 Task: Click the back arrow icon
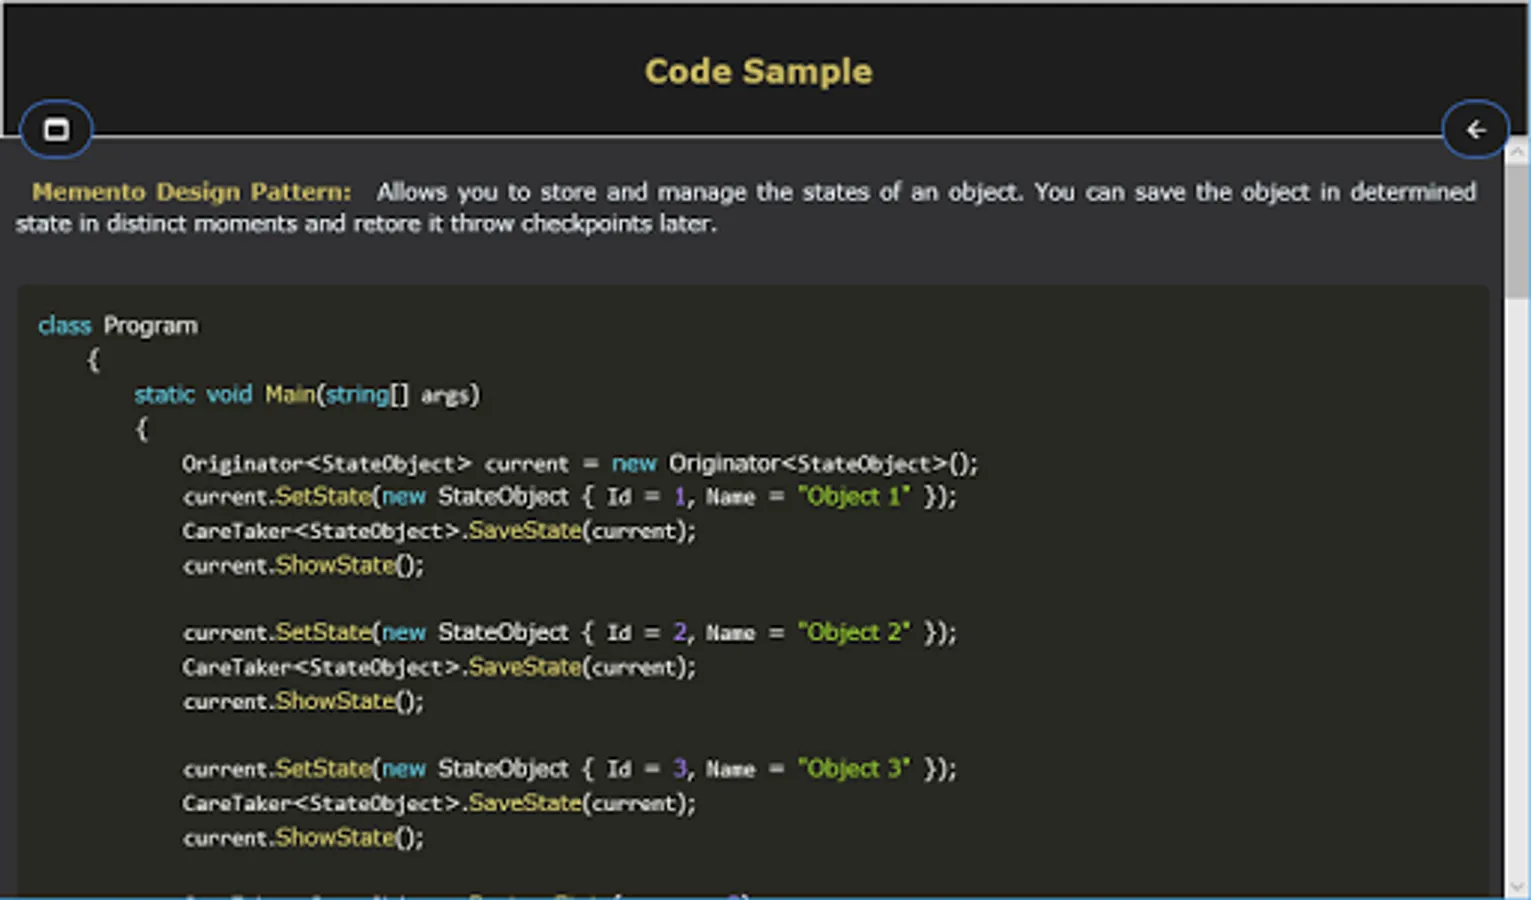pos(1475,130)
